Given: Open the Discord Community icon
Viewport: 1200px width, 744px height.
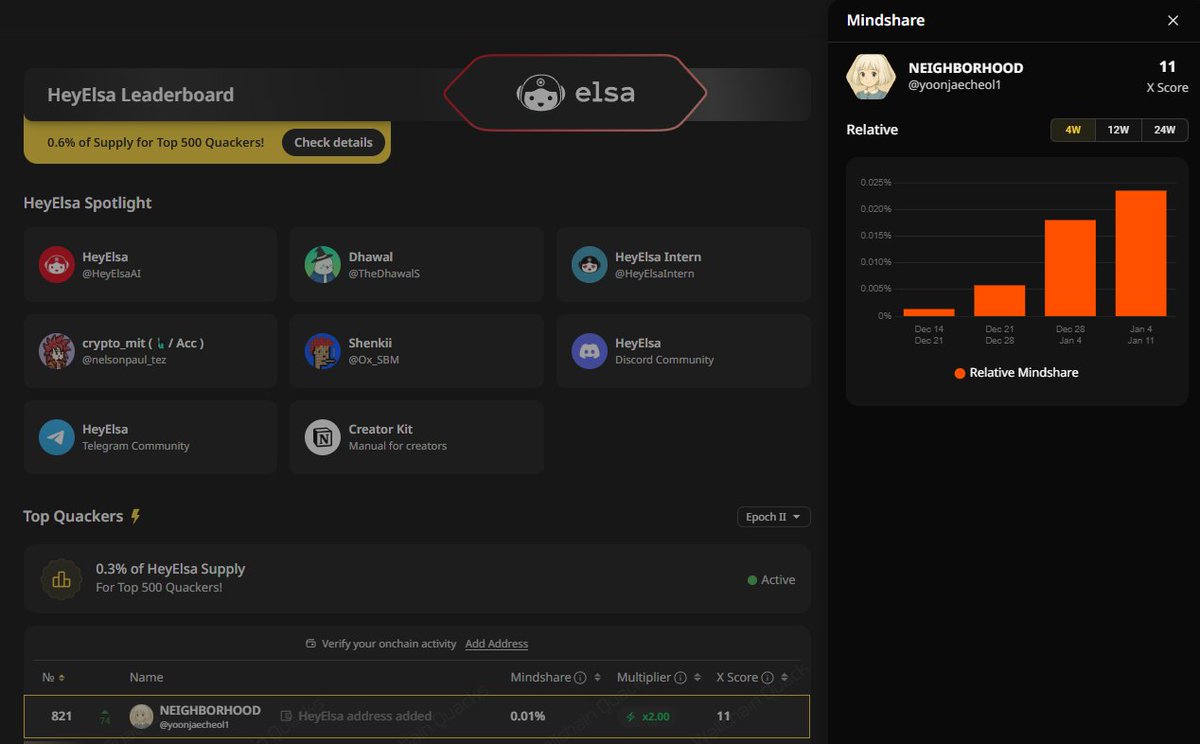Looking at the screenshot, I should click(590, 351).
